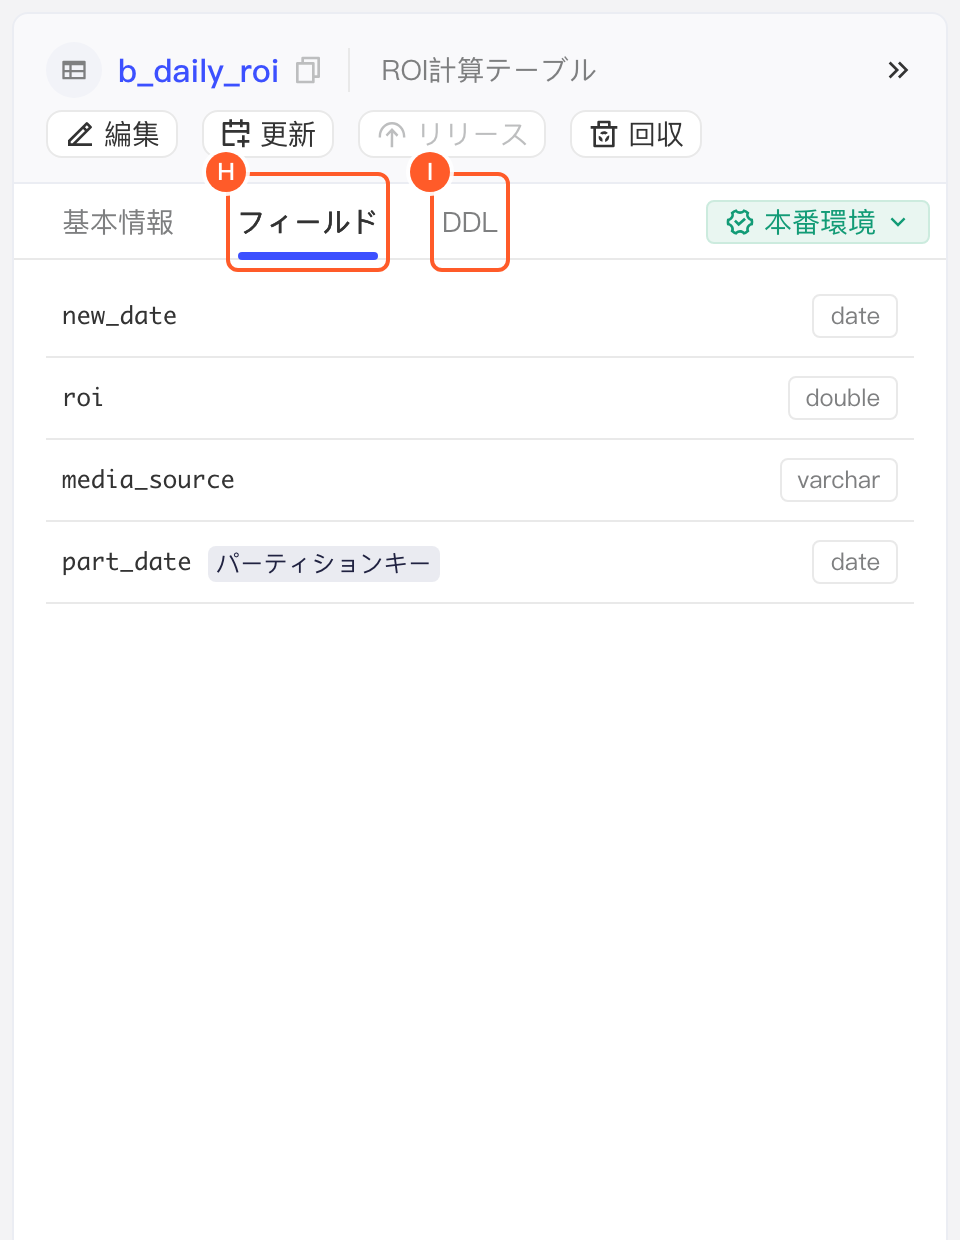The image size is (960, 1240).
Task: Click the ROI計算テーブル description text
Action: tap(489, 70)
